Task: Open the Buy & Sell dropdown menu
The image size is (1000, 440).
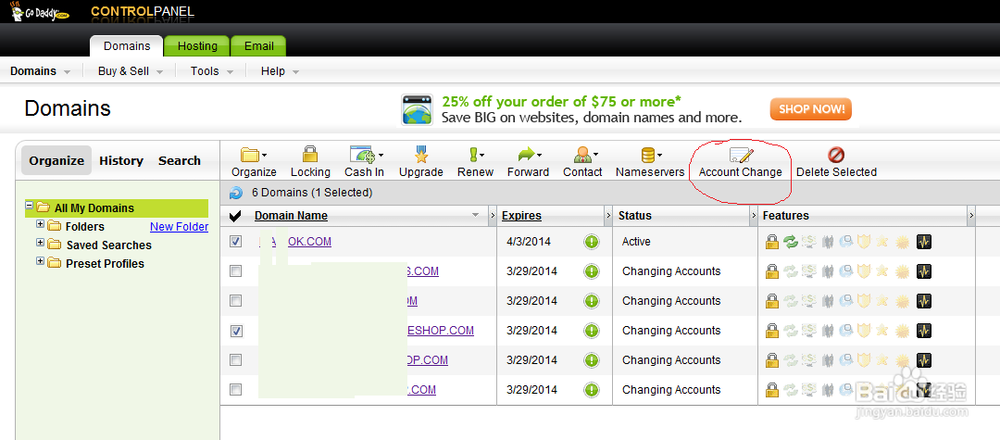Action: coord(130,71)
